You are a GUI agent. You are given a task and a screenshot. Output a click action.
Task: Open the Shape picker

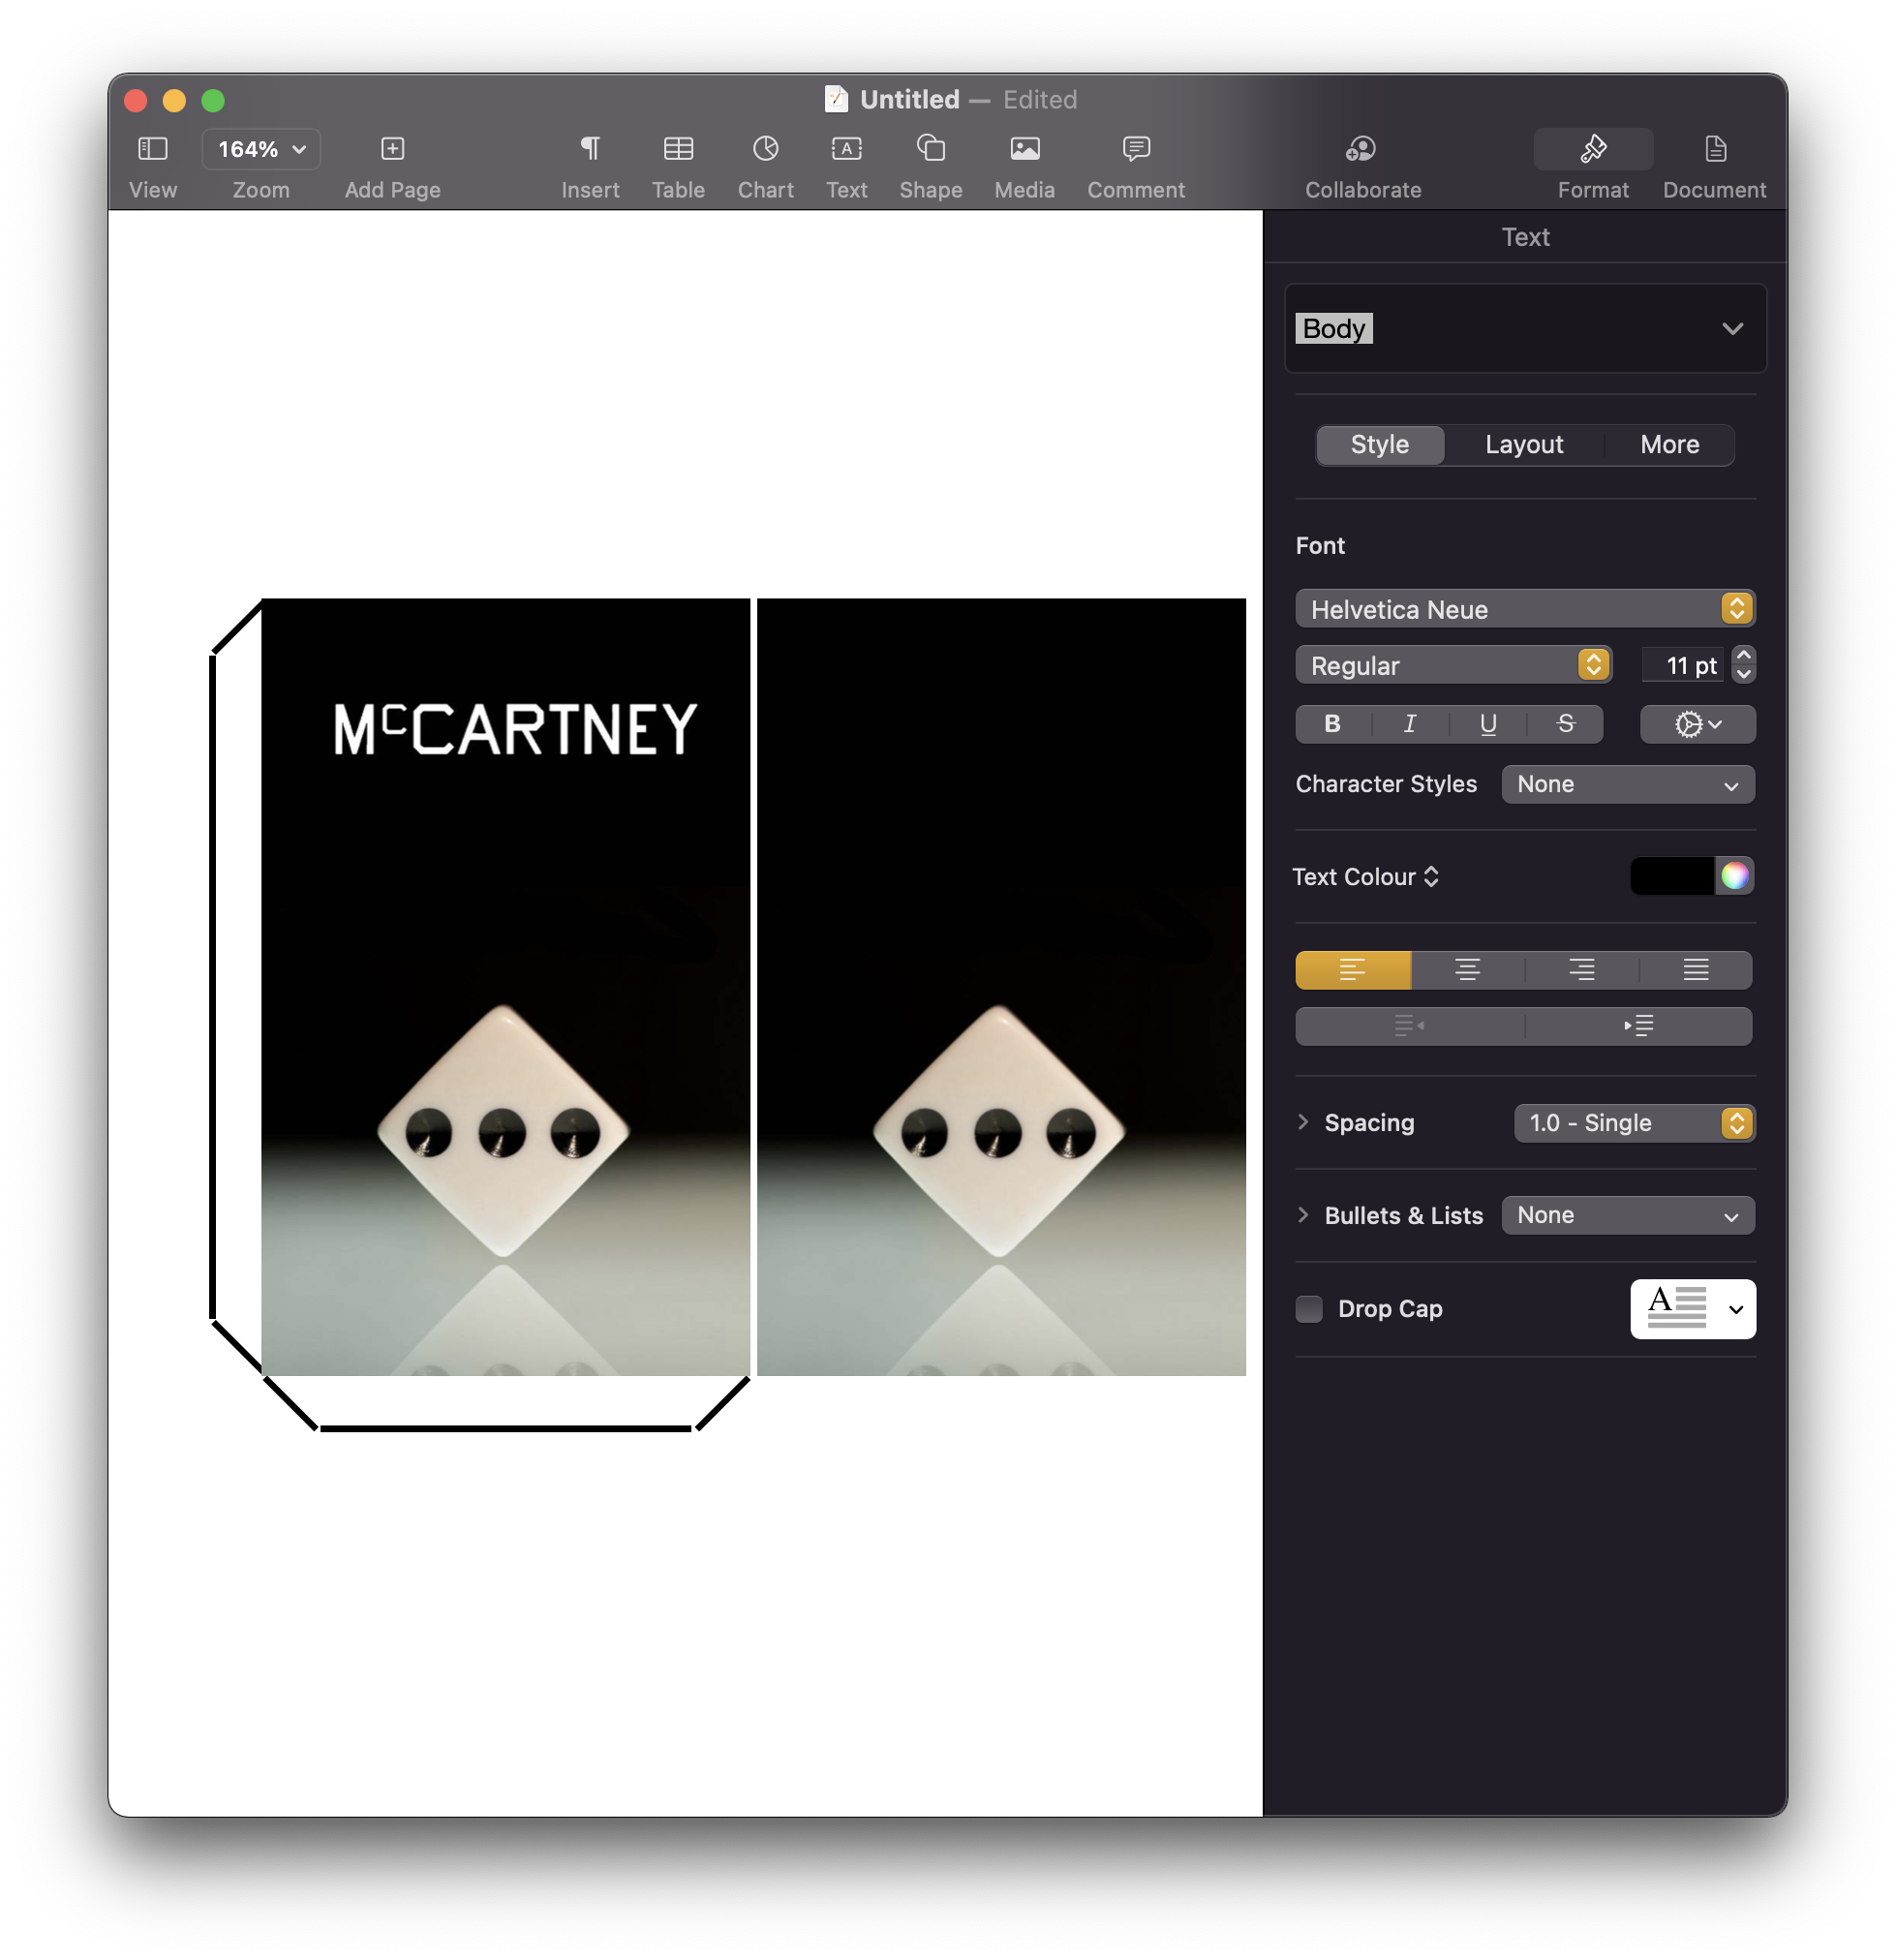(x=930, y=149)
